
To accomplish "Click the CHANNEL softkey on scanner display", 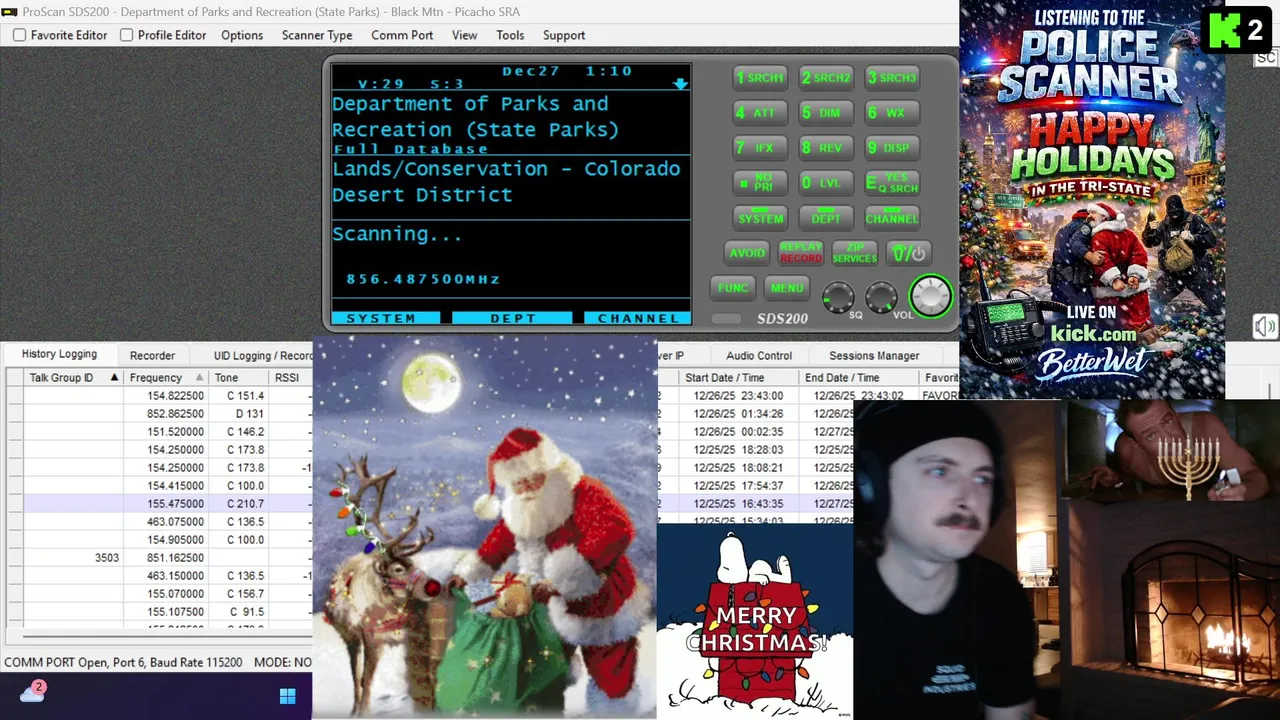I will click(637, 318).
